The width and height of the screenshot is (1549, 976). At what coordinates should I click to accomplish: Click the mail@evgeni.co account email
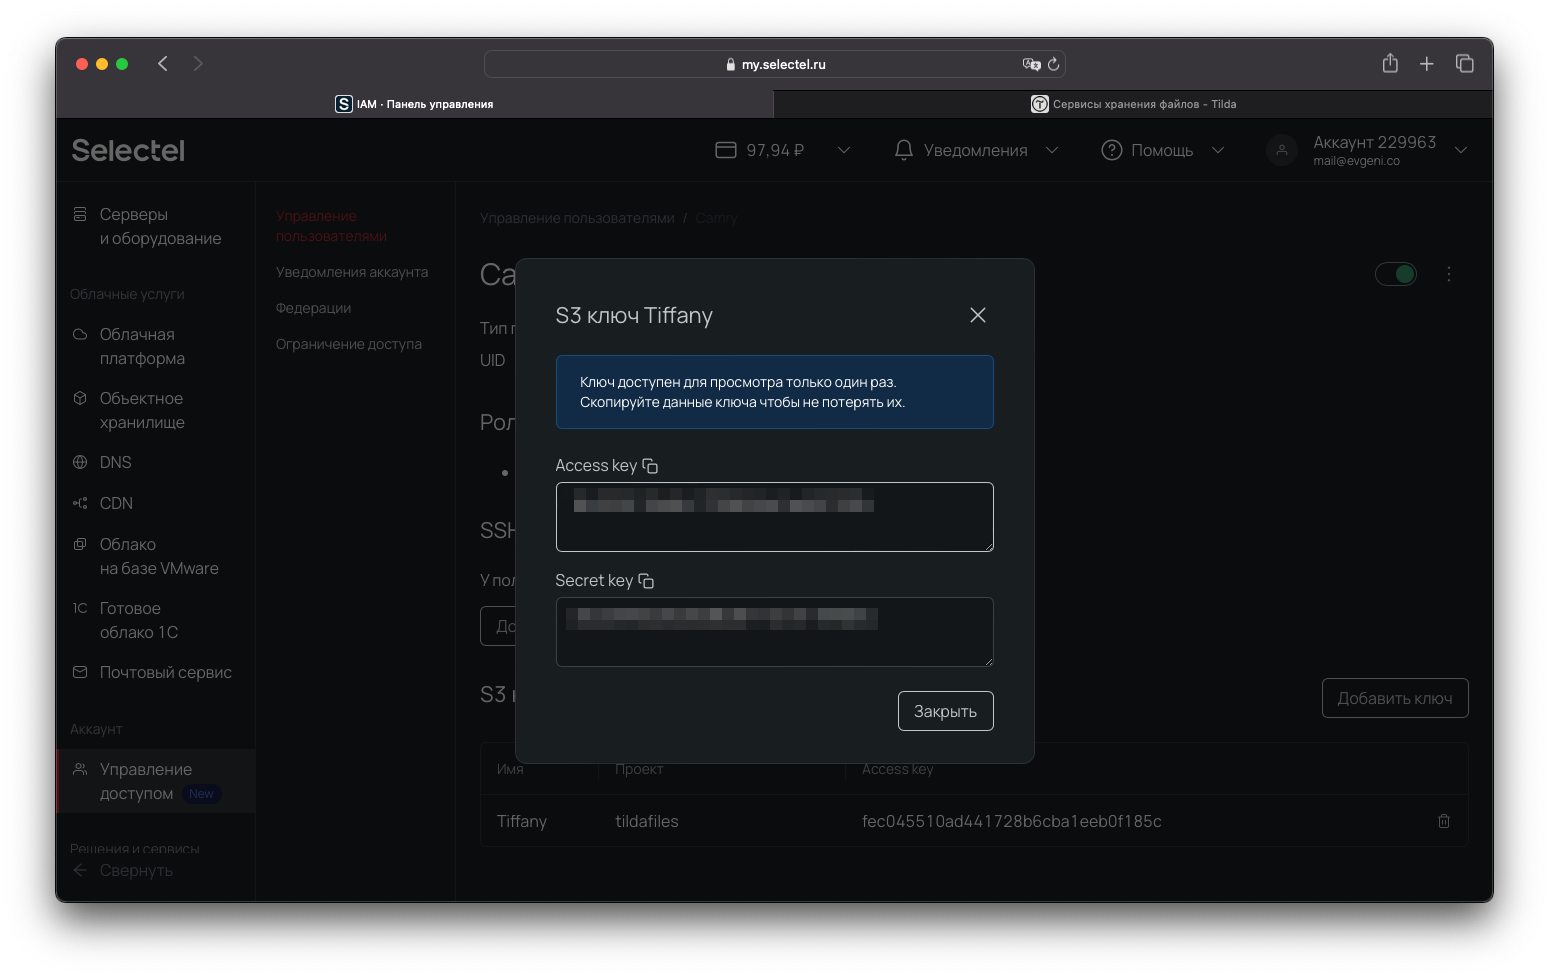pos(1356,161)
